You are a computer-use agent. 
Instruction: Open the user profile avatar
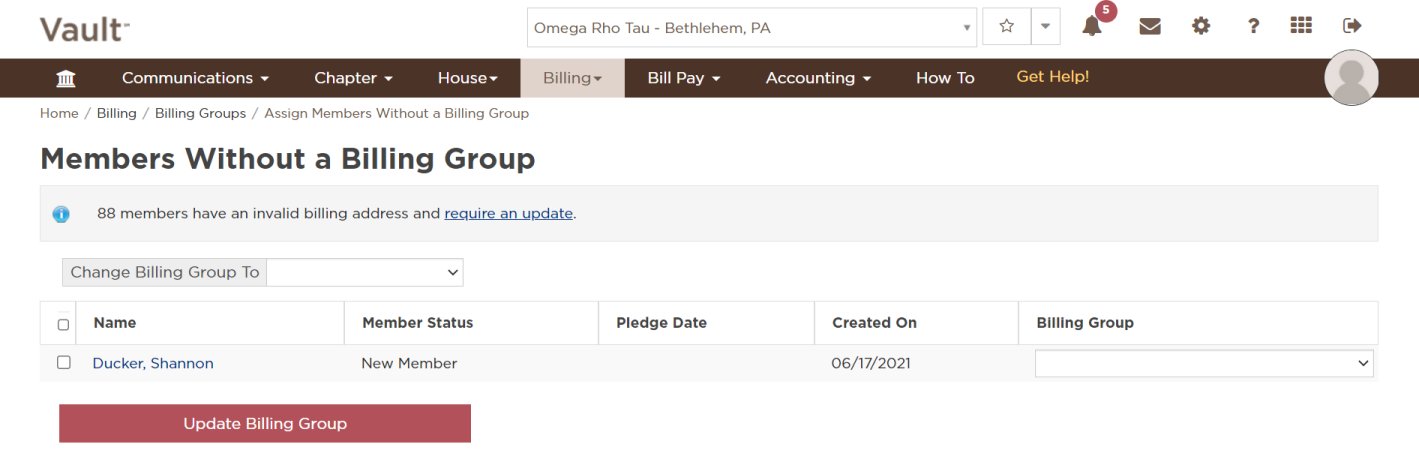pyautogui.click(x=1351, y=78)
